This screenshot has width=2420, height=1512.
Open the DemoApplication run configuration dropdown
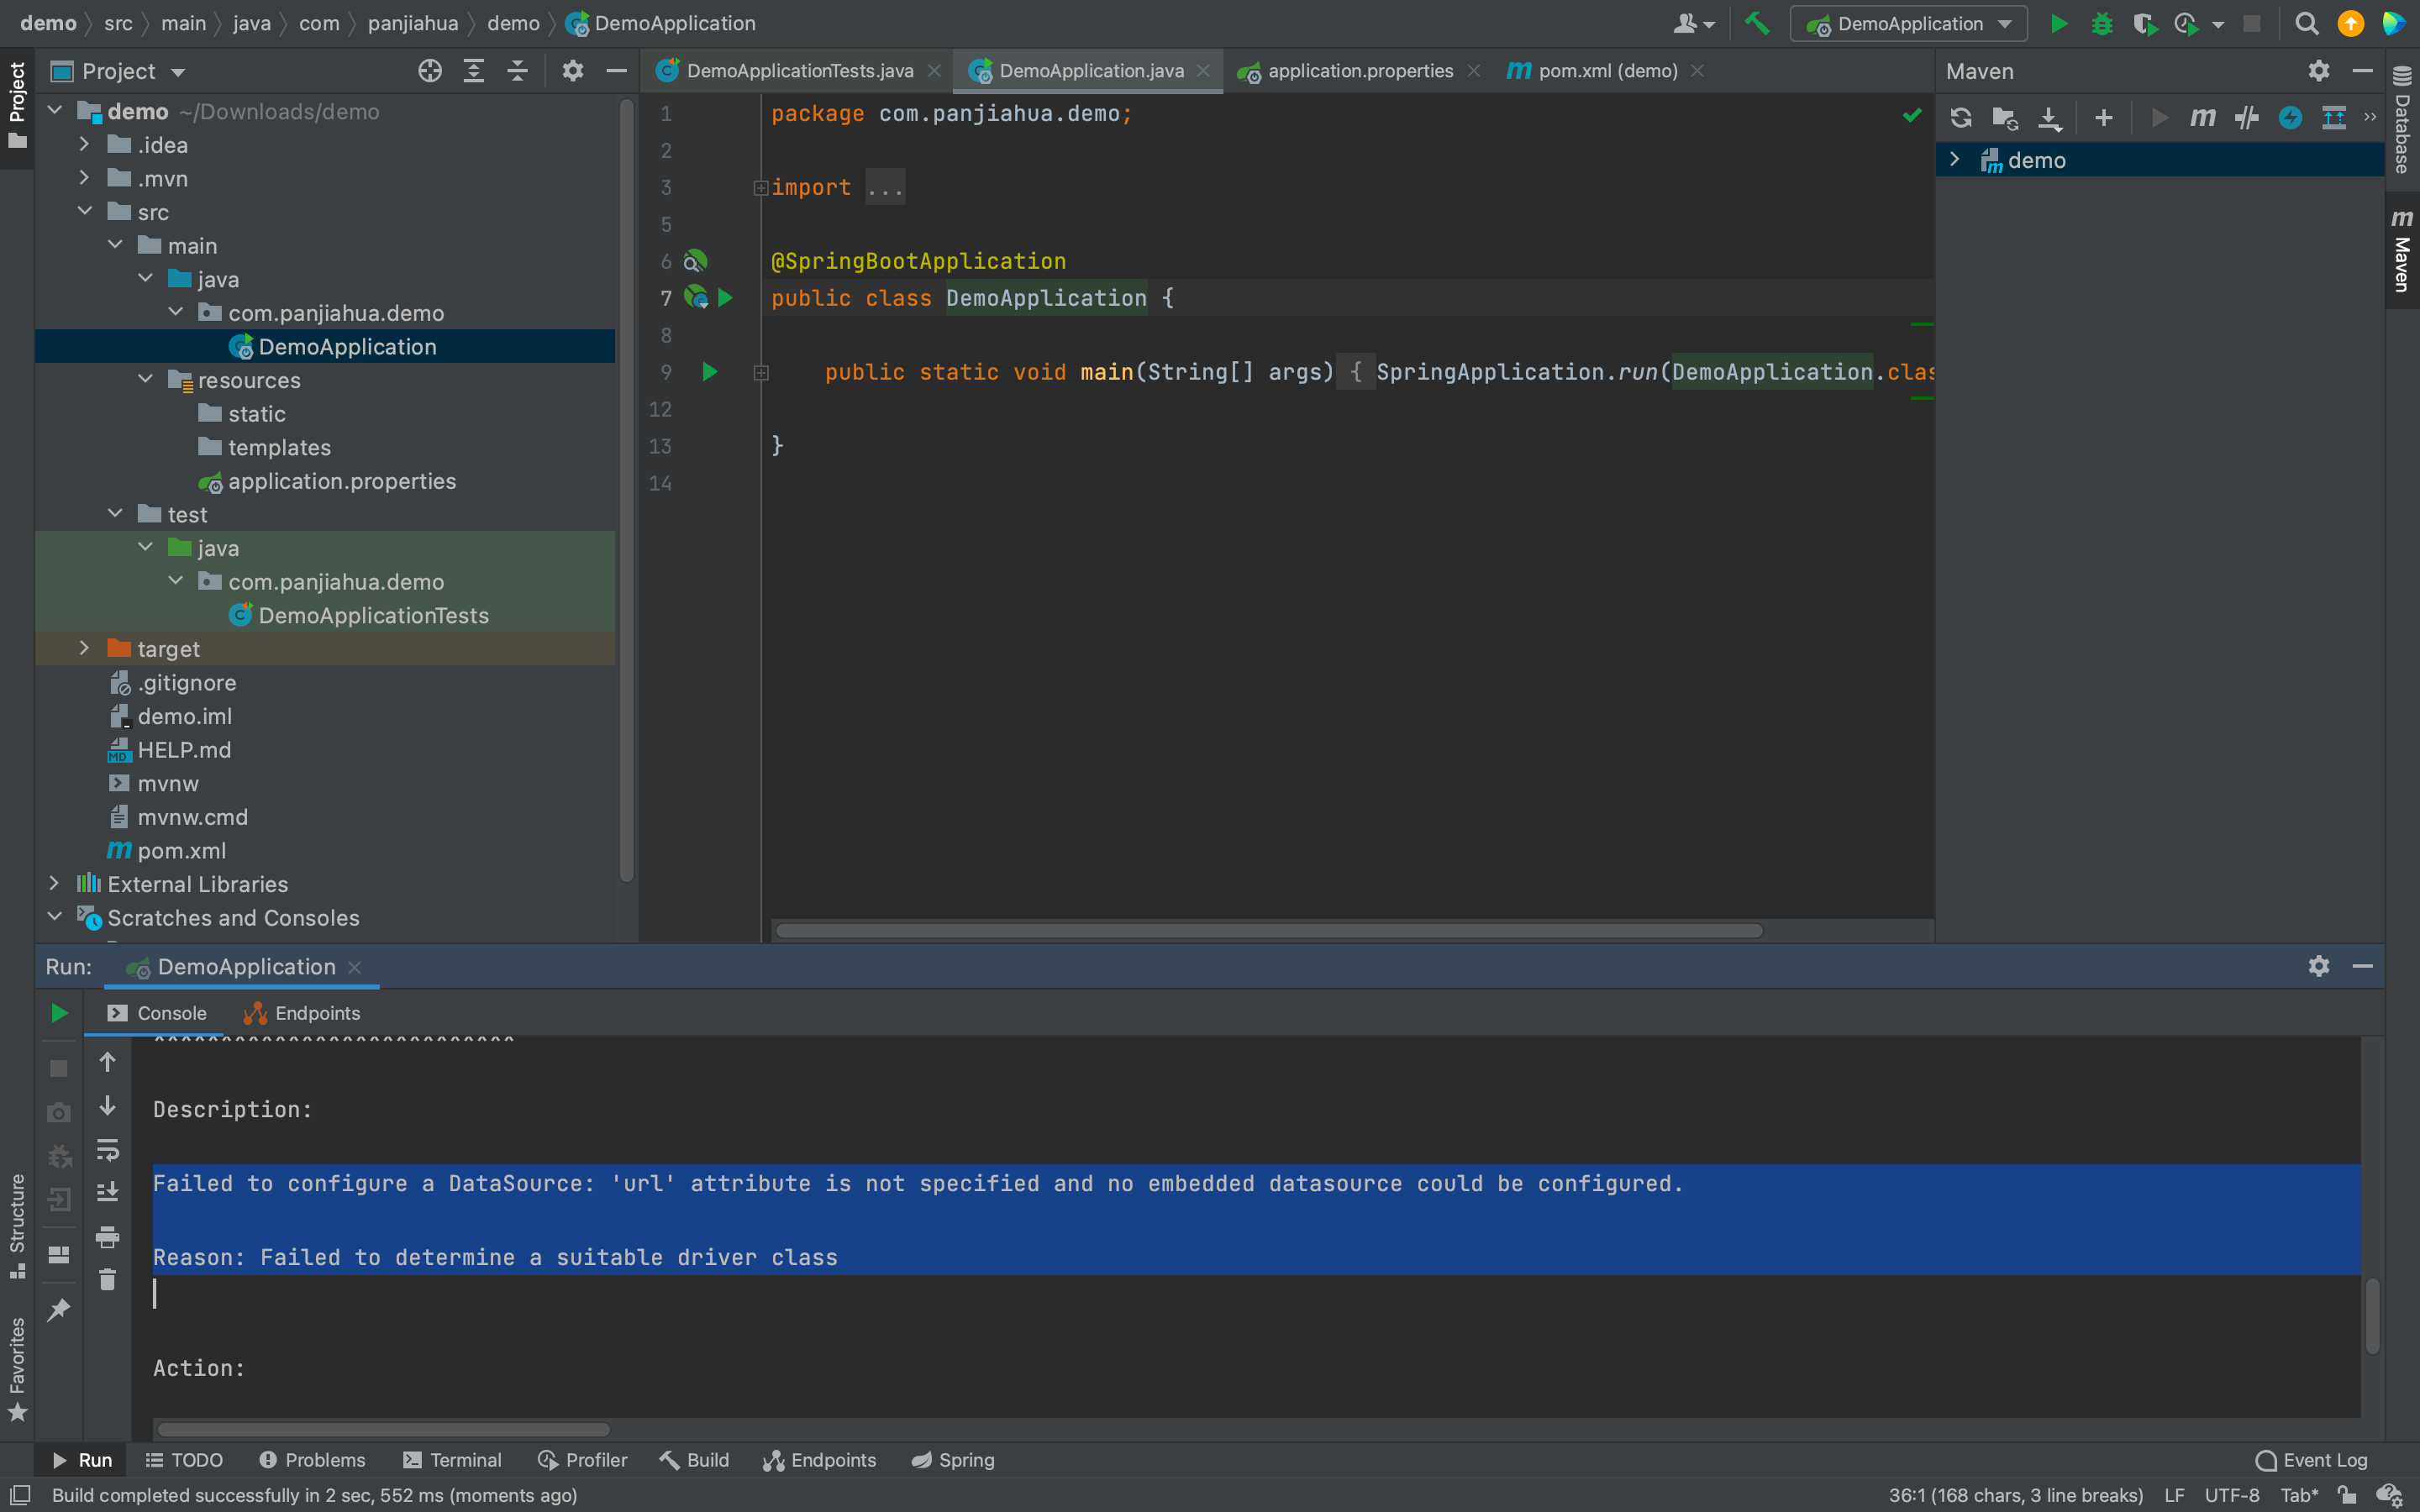pyautogui.click(x=1909, y=23)
